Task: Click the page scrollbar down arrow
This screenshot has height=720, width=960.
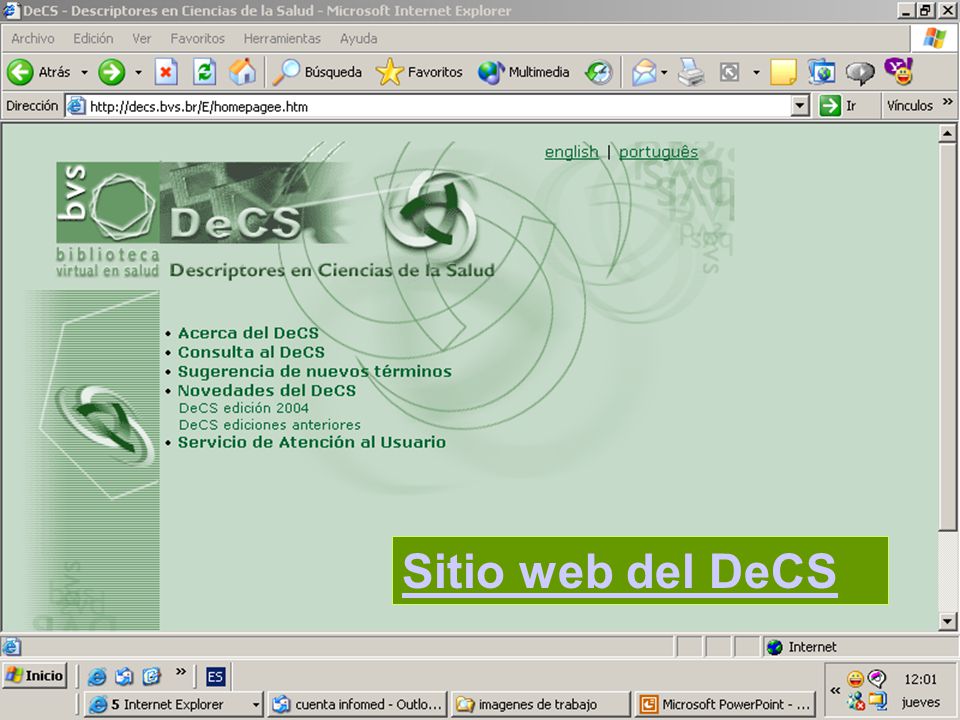Action: [947, 621]
